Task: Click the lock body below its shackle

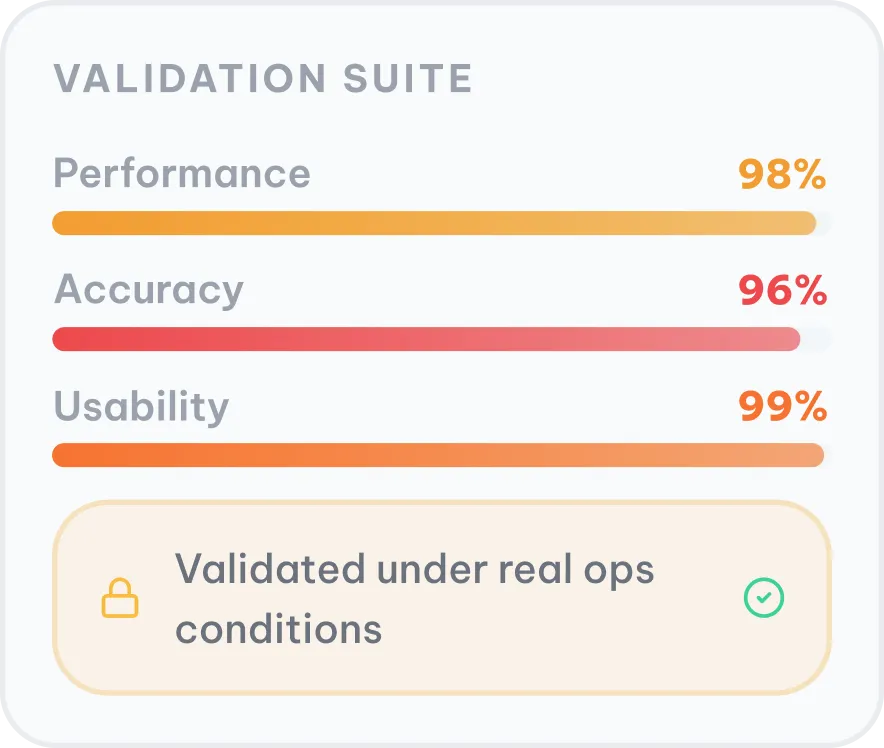Action: pyautogui.click(x=120, y=608)
